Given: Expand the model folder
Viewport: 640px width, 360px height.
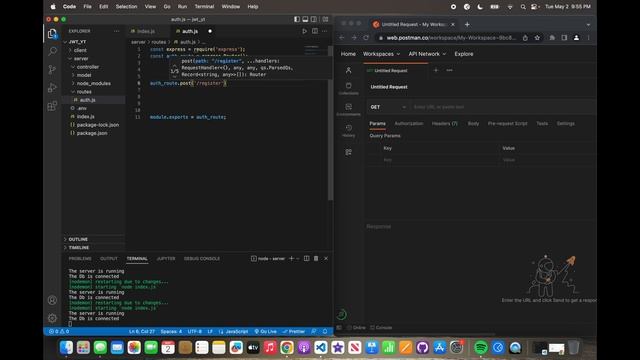Looking at the screenshot, I should (84, 75).
